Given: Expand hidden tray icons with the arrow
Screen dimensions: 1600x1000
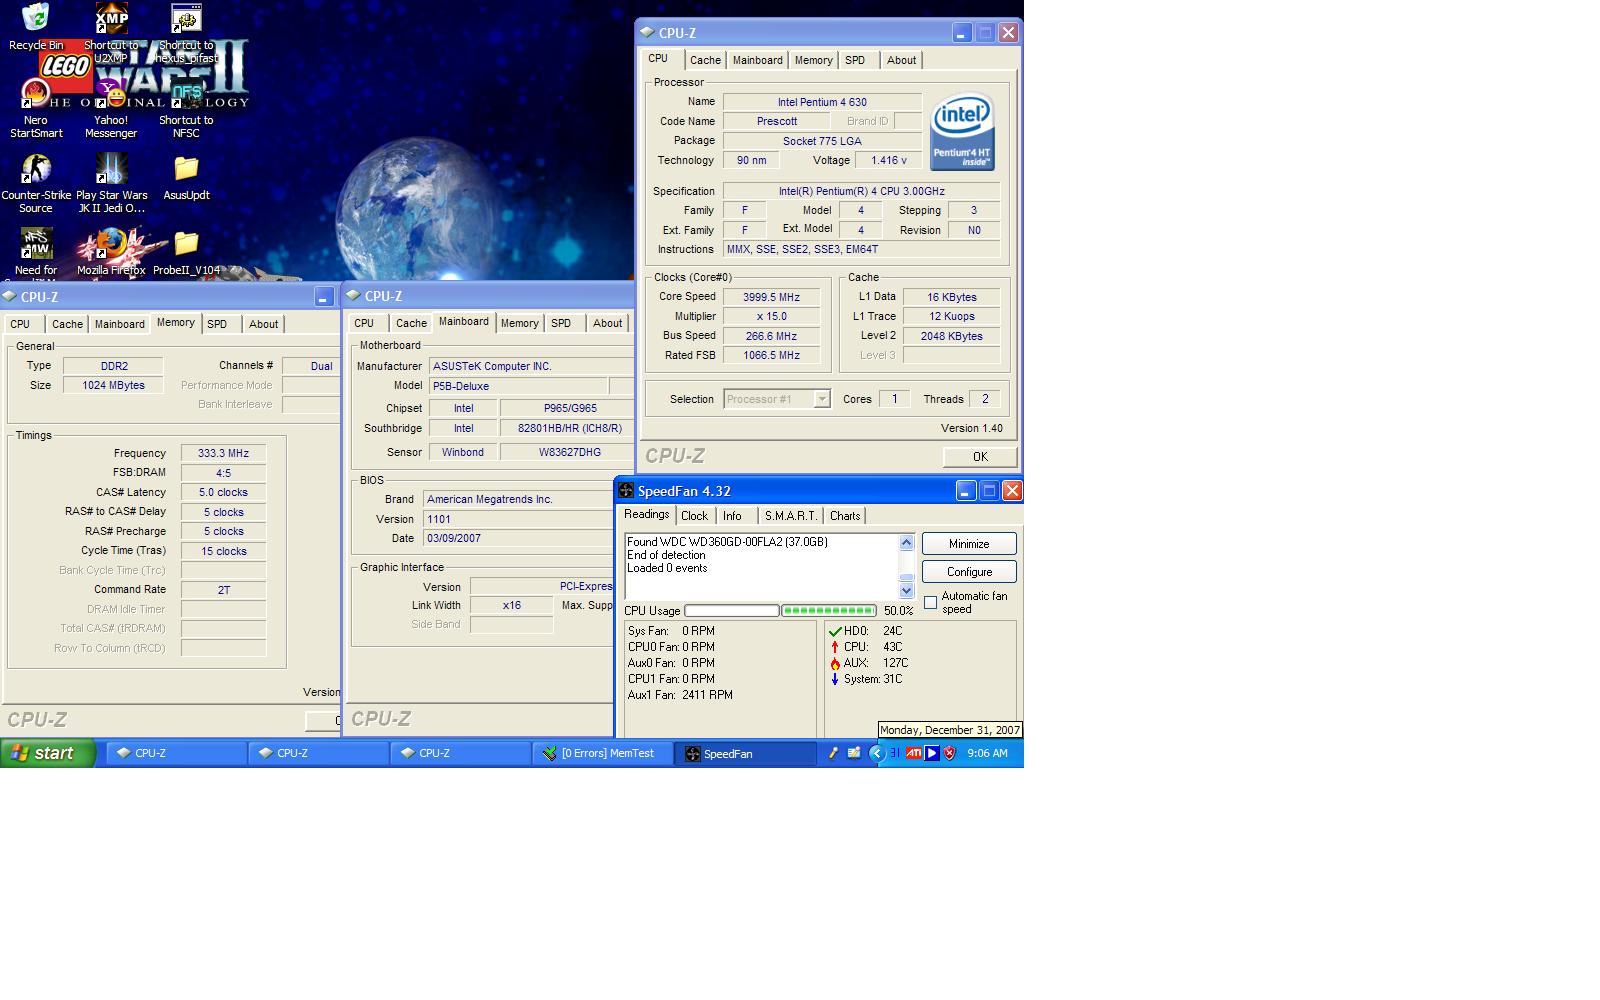Looking at the screenshot, I should 876,753.
